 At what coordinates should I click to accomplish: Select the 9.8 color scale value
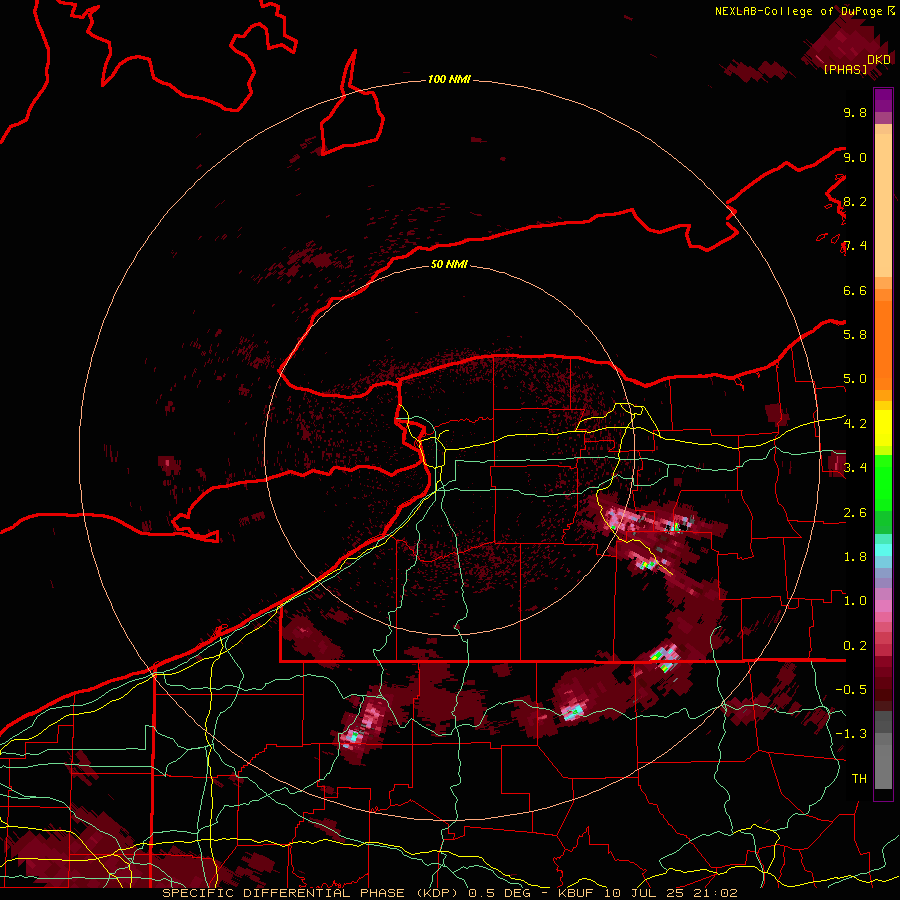(855, 112)
